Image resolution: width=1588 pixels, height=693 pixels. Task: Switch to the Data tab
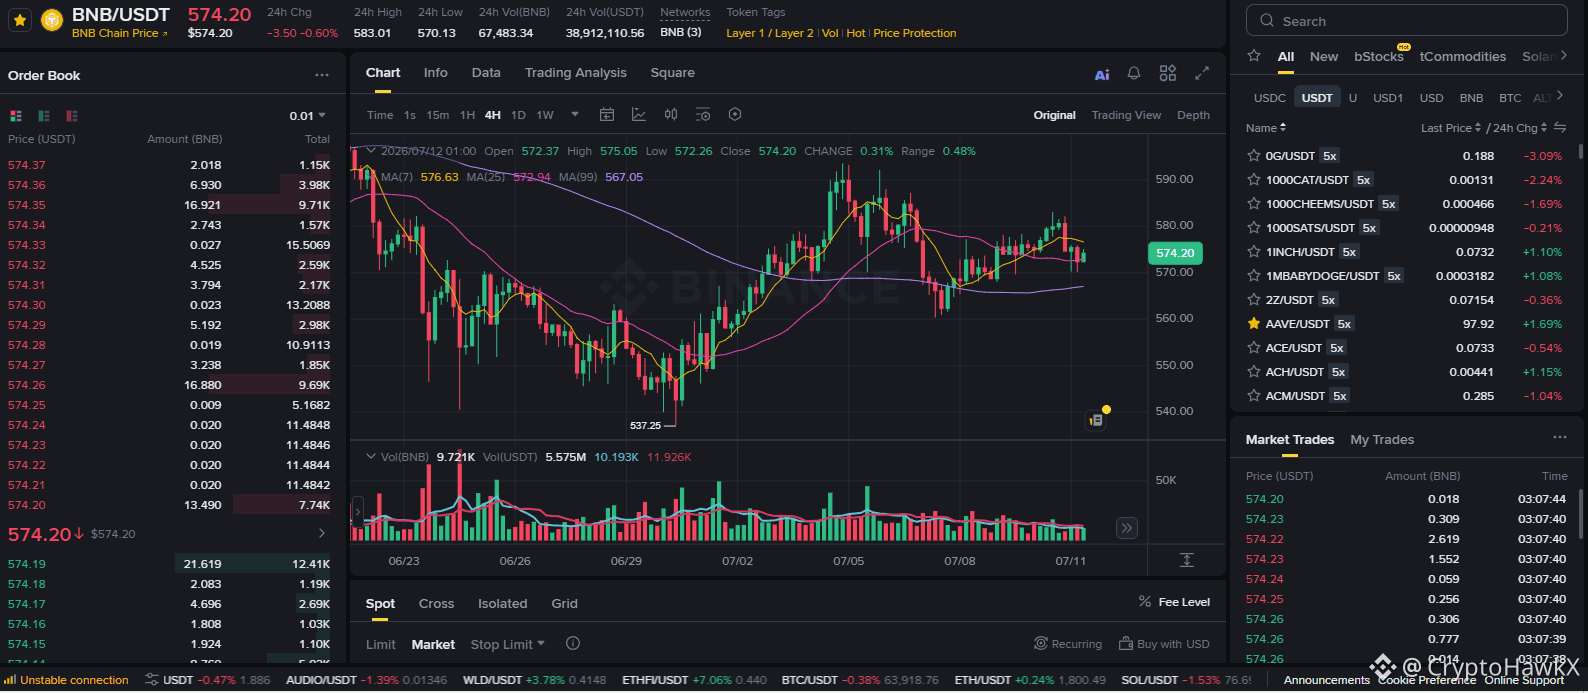(486, 73)
